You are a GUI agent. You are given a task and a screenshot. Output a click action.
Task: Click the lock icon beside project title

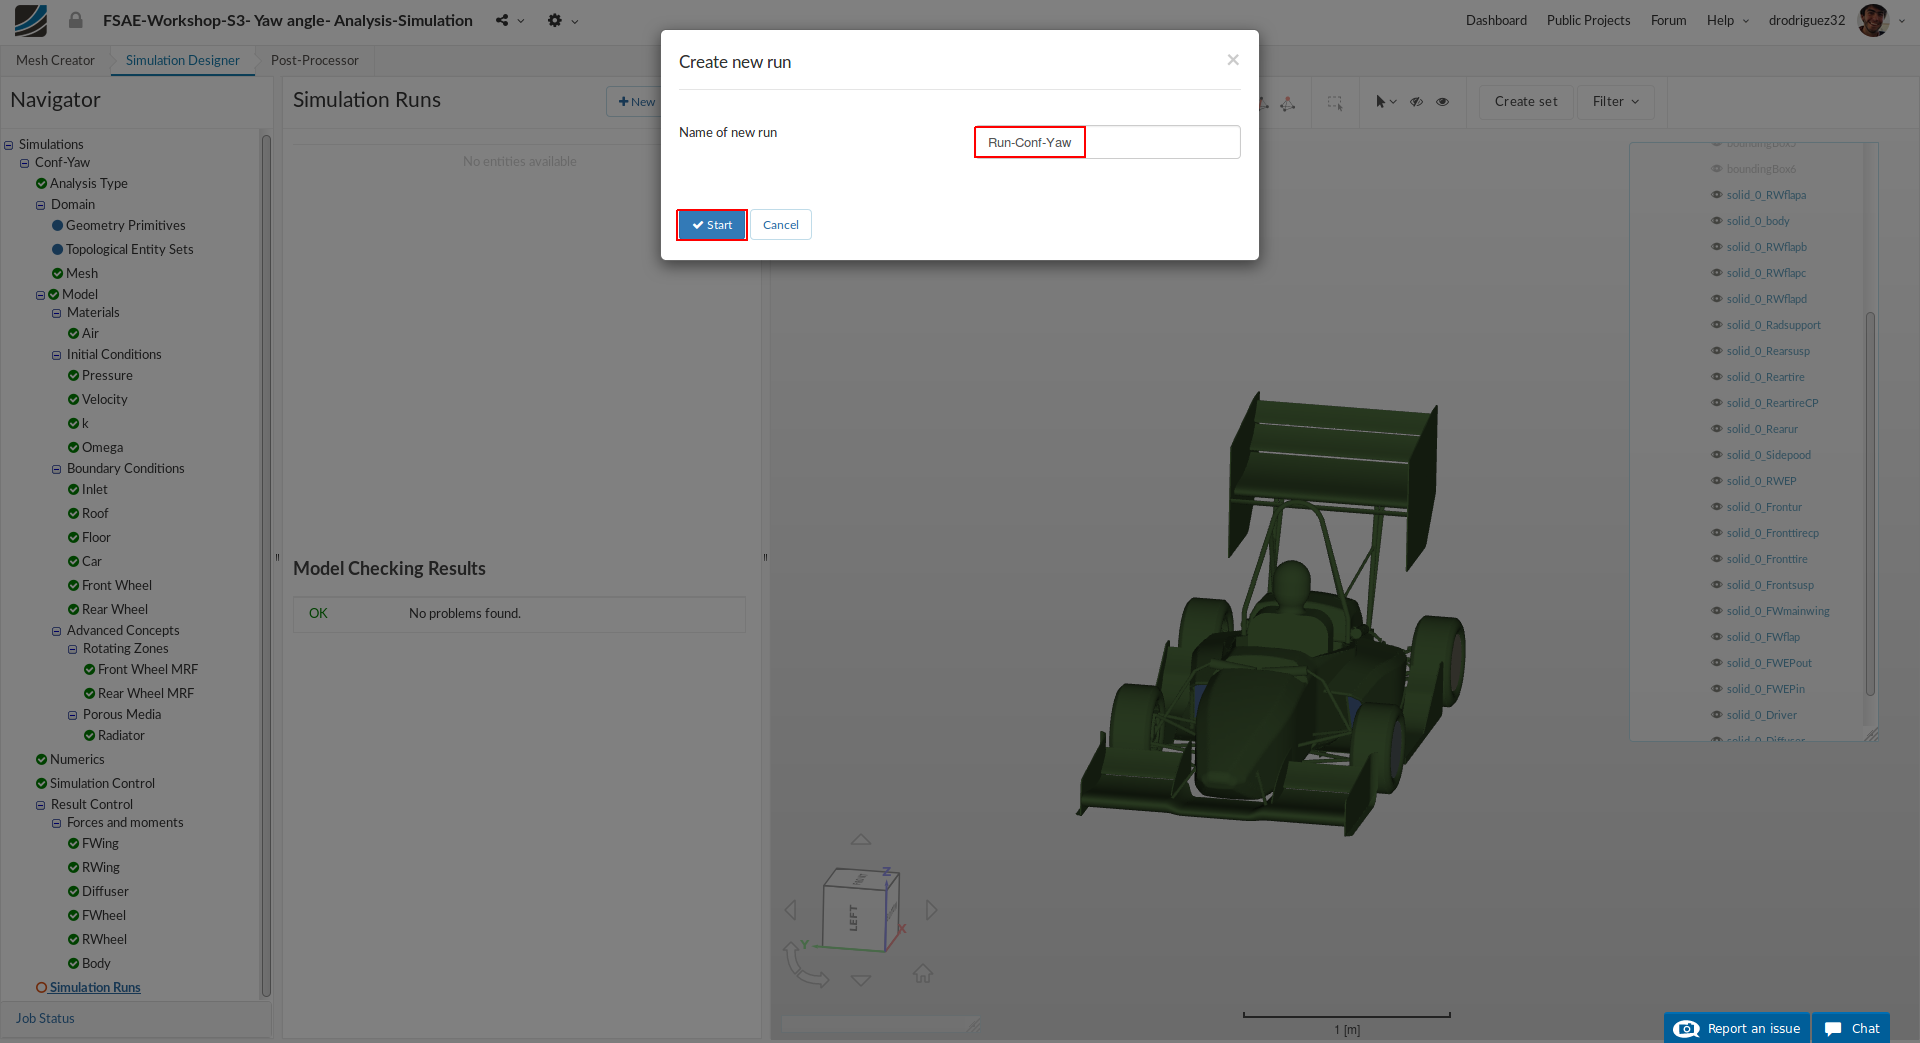tap(75, 20)
